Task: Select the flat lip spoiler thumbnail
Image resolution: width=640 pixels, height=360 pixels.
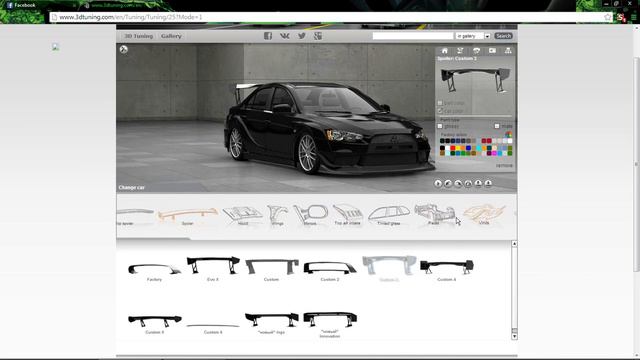Action: point(213,328)
